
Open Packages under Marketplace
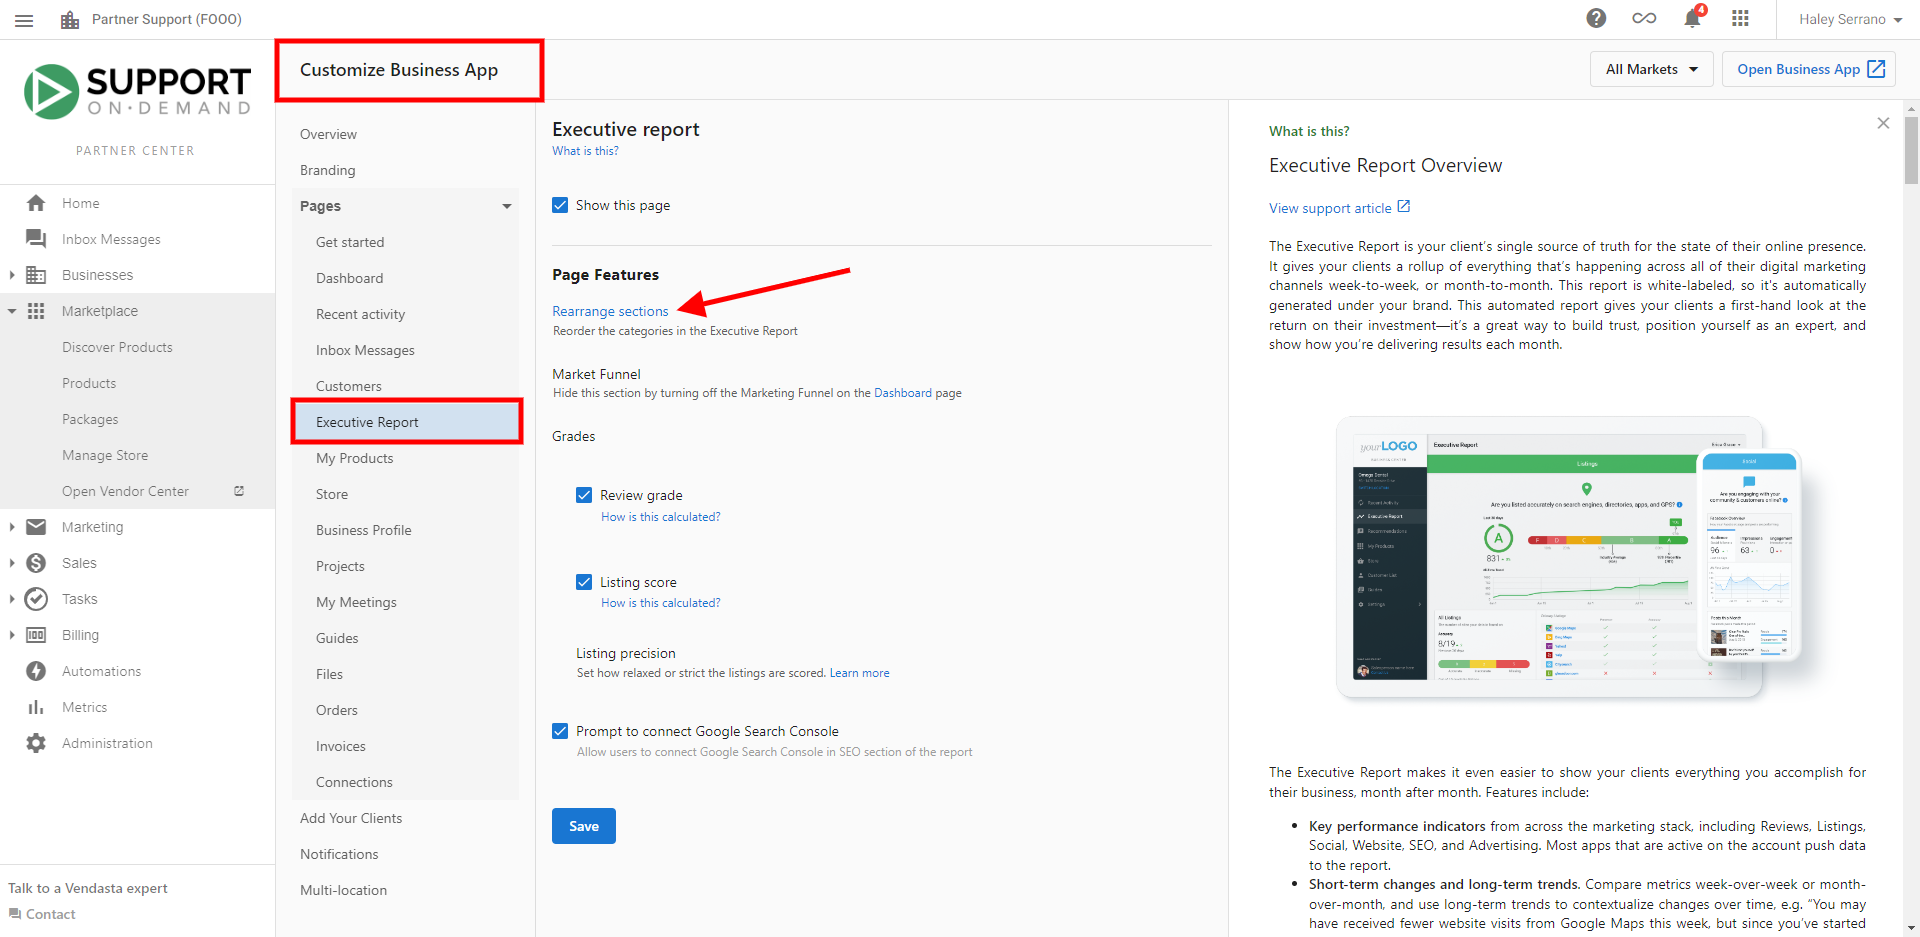click(x=90, y=419)
